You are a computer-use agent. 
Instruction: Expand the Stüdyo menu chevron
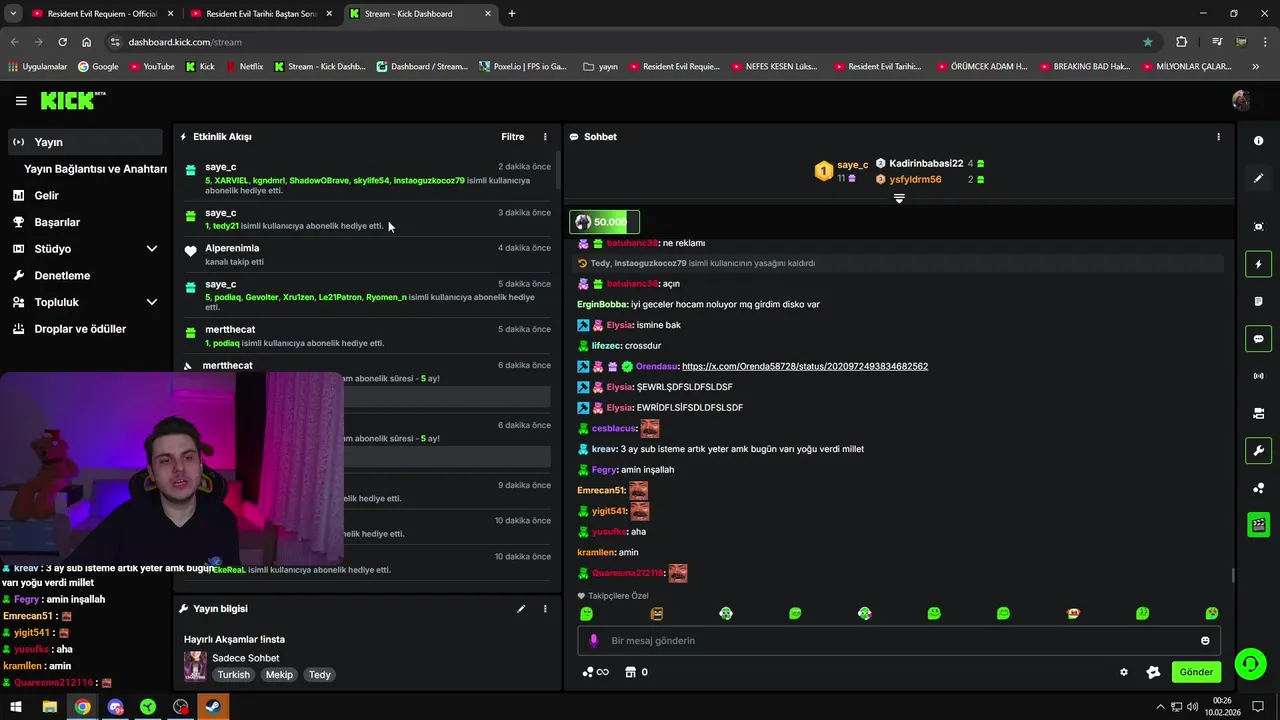click(x=152, y=249)
